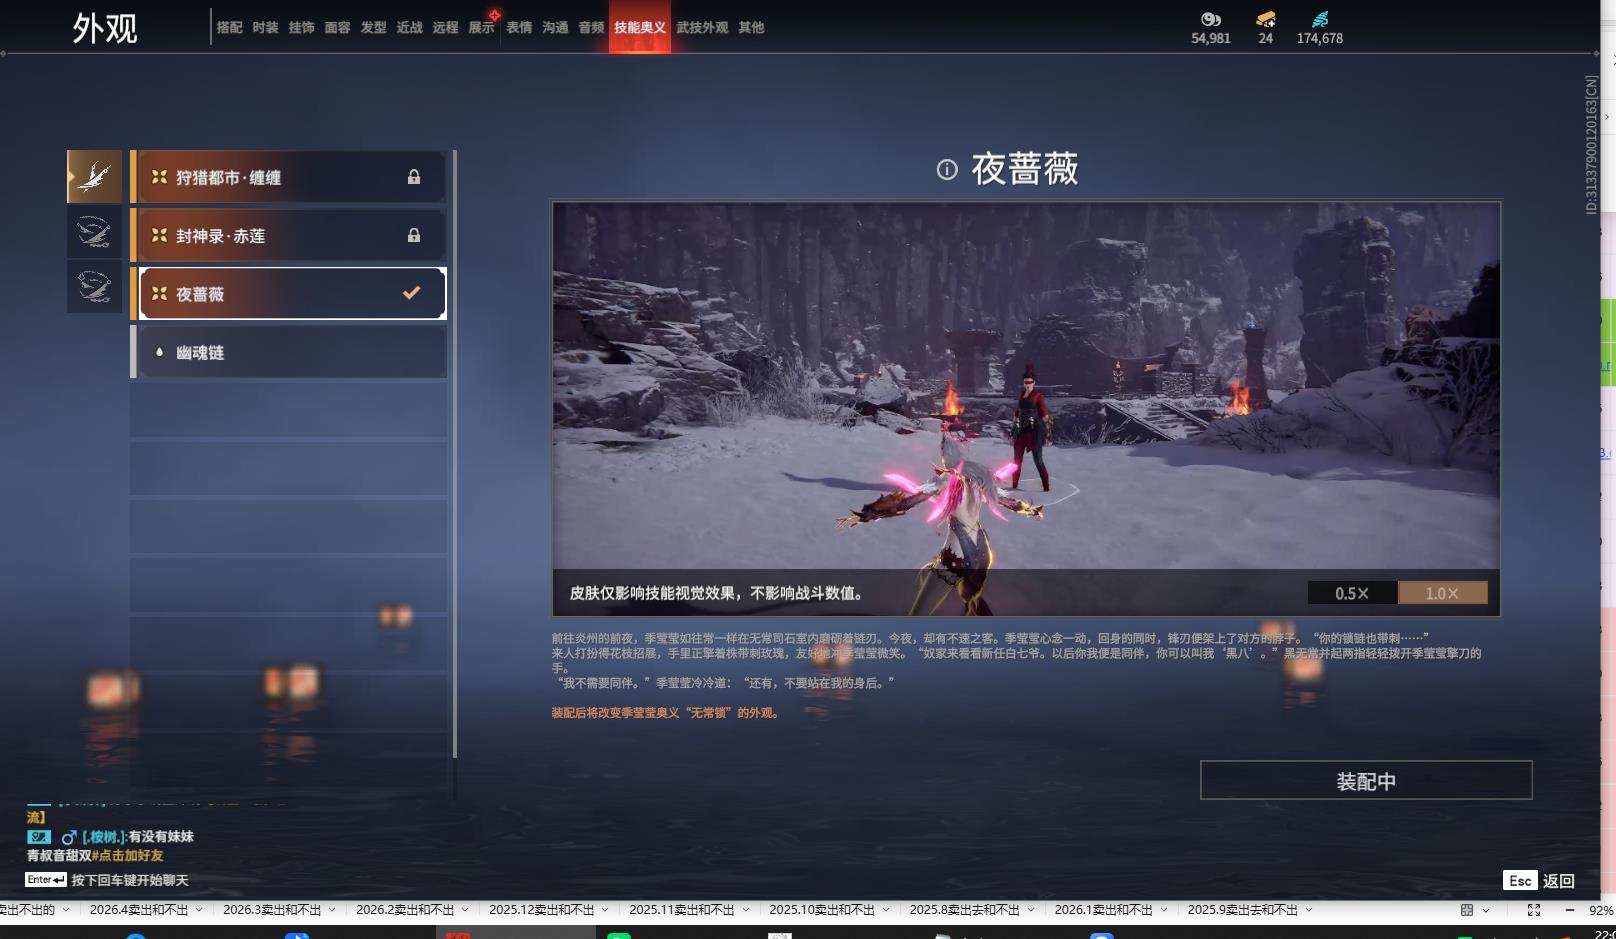Click the gold ticket currency icon showing 24

[1266, 19]
